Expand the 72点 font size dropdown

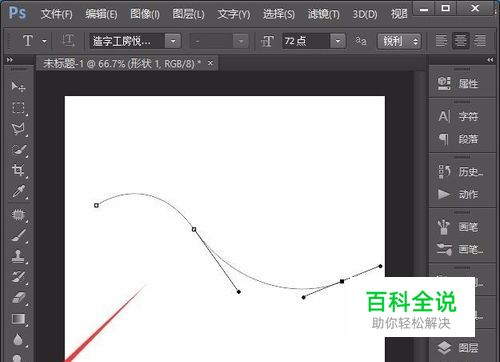(x=338, y=41)
